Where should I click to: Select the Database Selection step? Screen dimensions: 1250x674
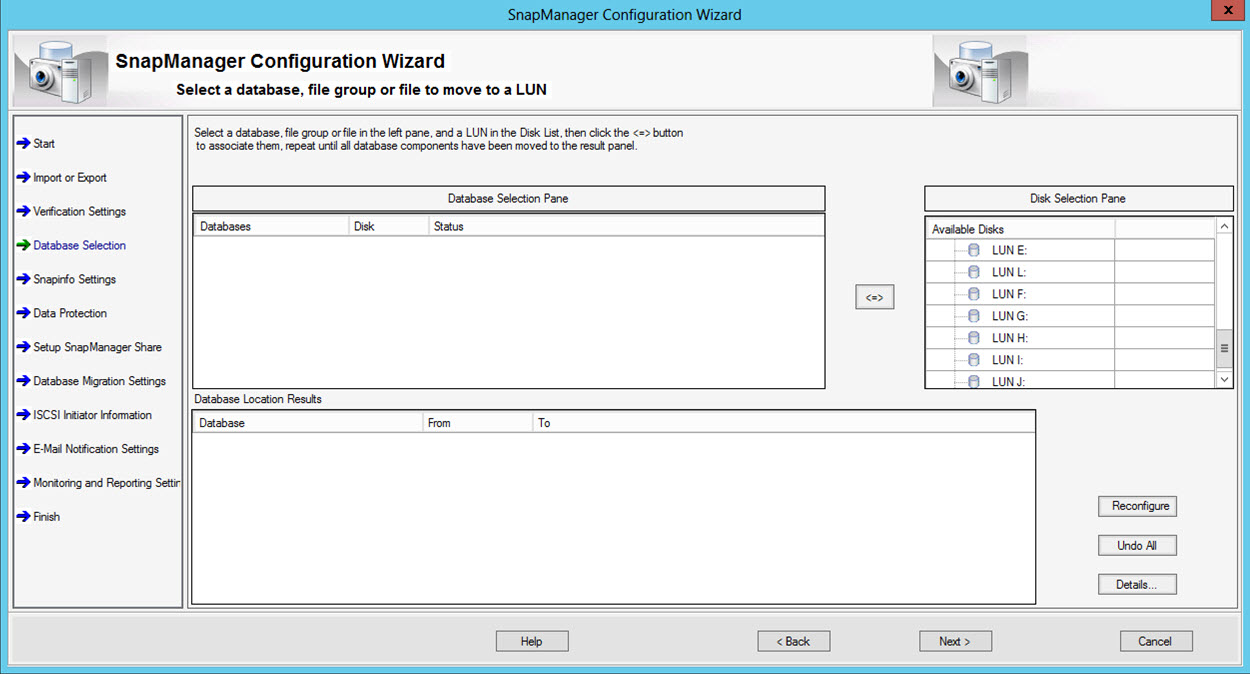(x=80, y=246)
